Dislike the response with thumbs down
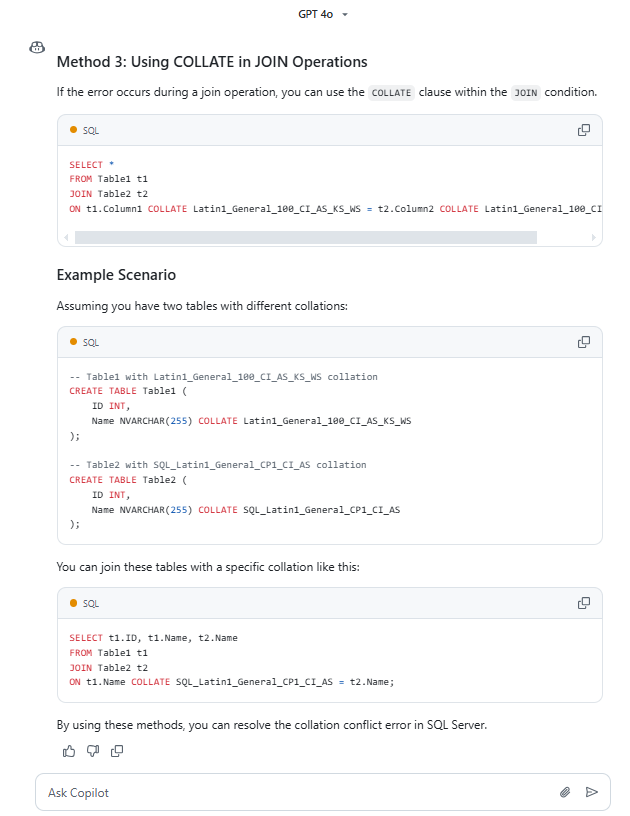Screen dimensions: 630x816 93,751
